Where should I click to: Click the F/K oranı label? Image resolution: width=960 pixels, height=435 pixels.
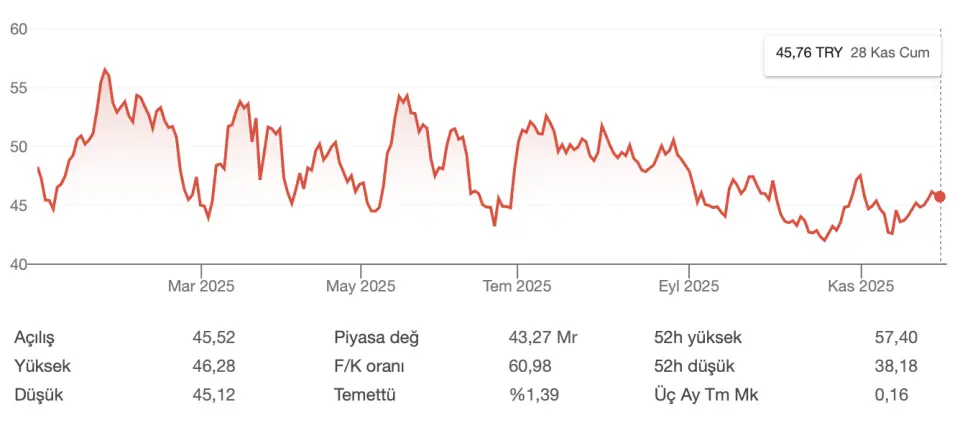(x=369, y=366)
